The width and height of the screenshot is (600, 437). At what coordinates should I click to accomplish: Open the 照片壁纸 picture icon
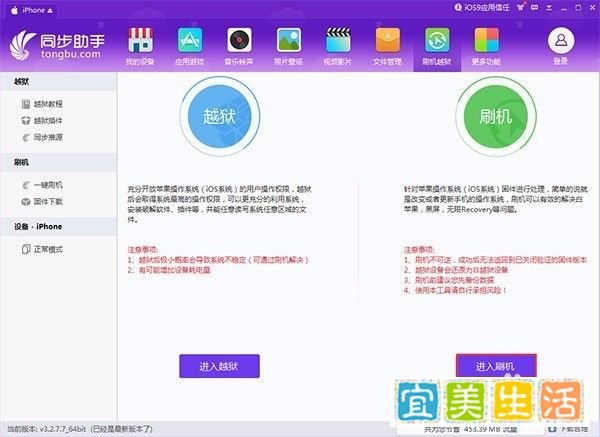[289, 40]
